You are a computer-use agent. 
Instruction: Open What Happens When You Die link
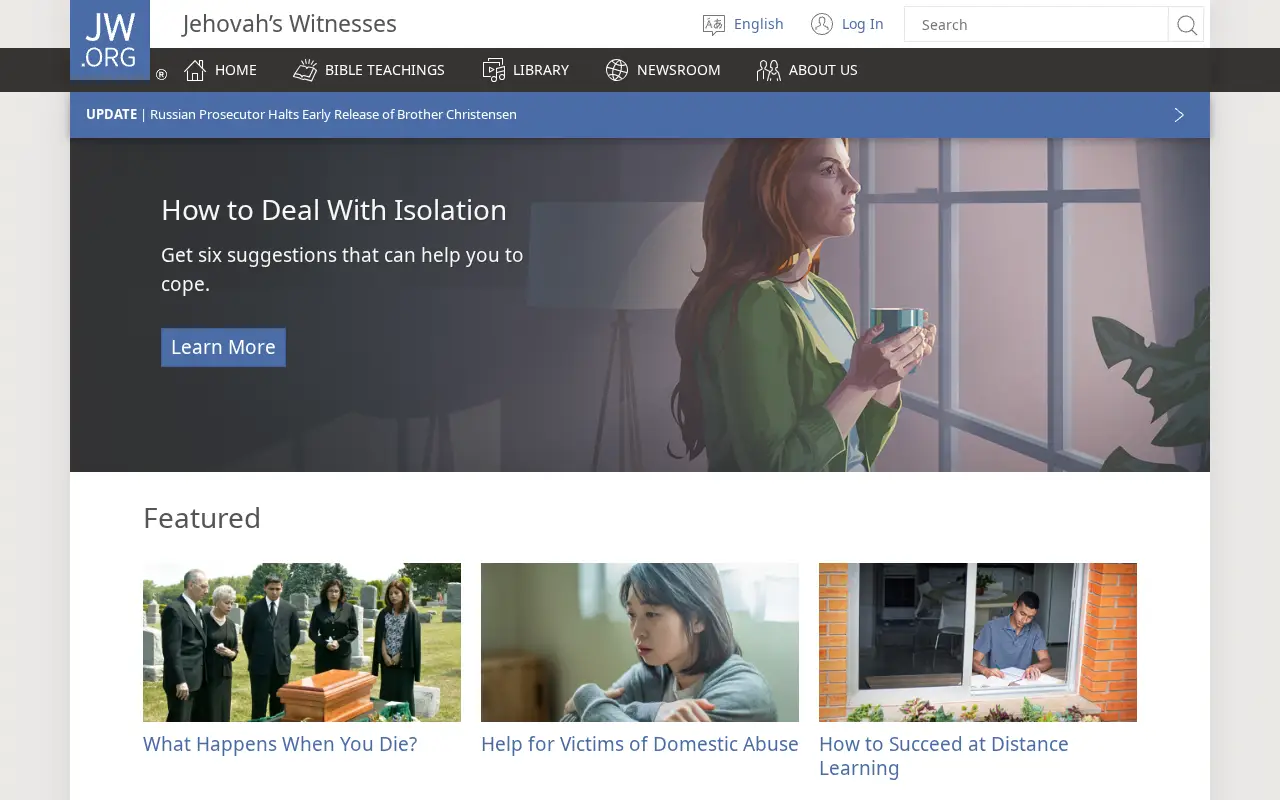pyautogui.click(x=280, y=744)
